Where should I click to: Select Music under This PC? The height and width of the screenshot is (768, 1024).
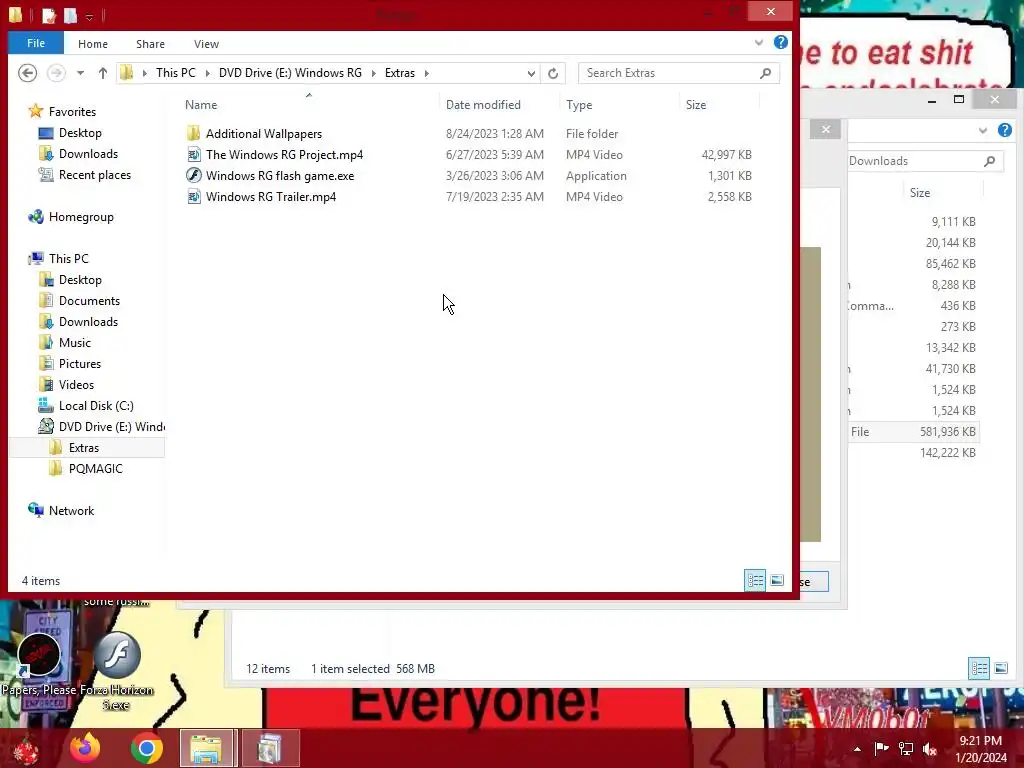click(x=74, y=342)
